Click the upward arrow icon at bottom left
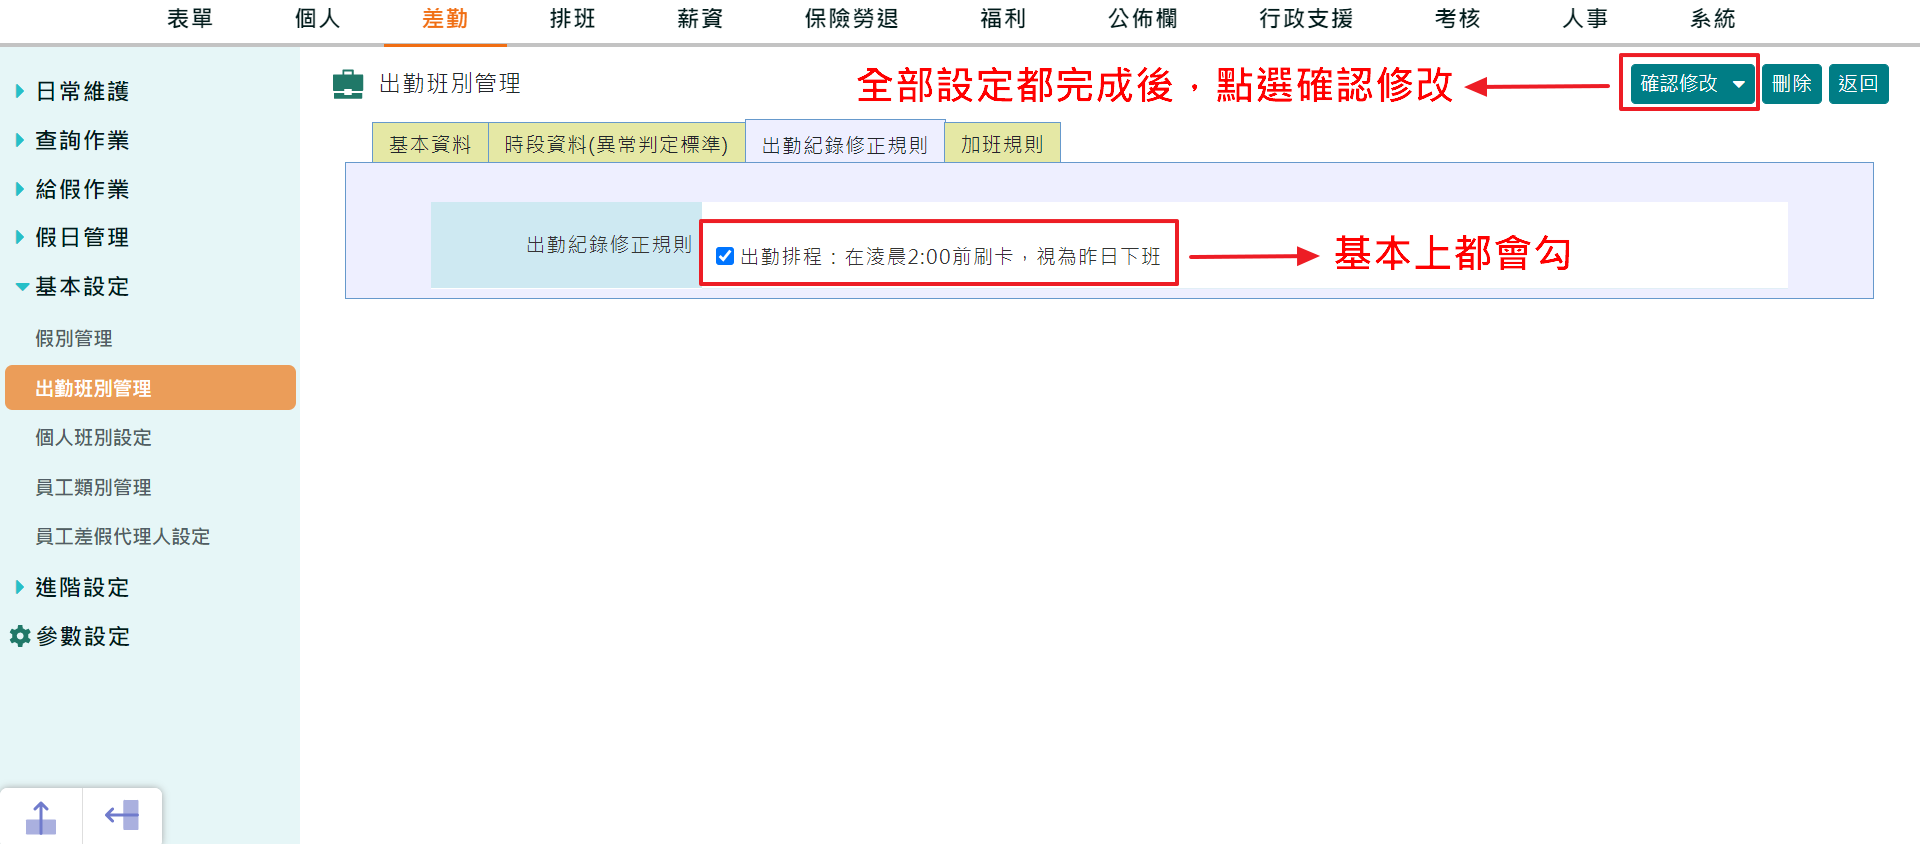 pyautogui.click(x=41, y=817)
